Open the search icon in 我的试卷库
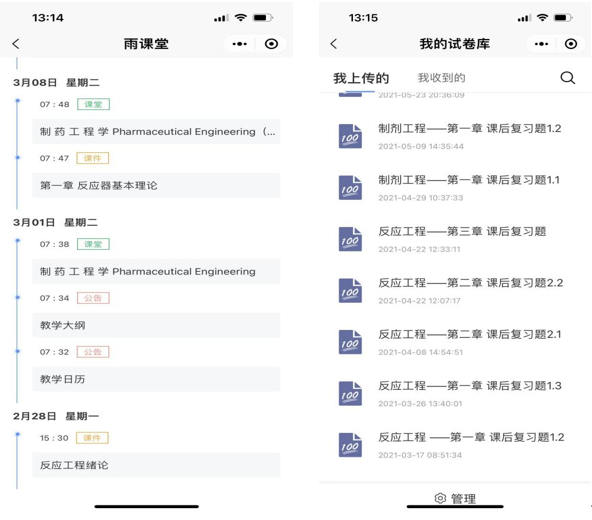 pyautogui.click(x=567, y=78)
